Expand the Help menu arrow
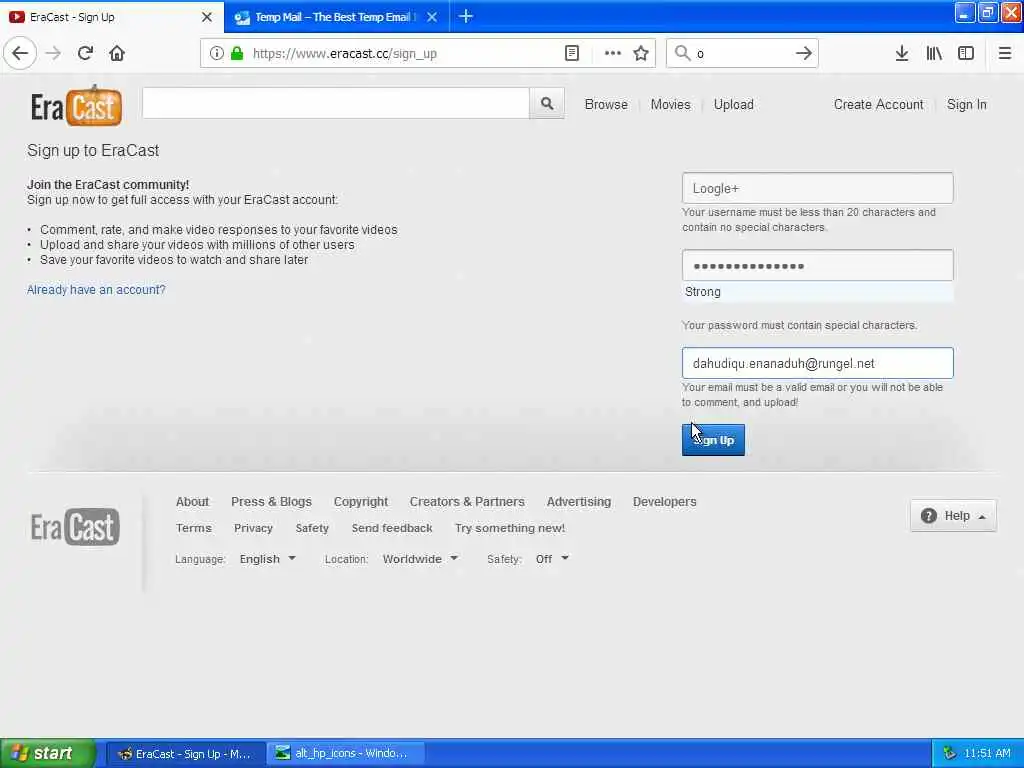 coord(982,517)
